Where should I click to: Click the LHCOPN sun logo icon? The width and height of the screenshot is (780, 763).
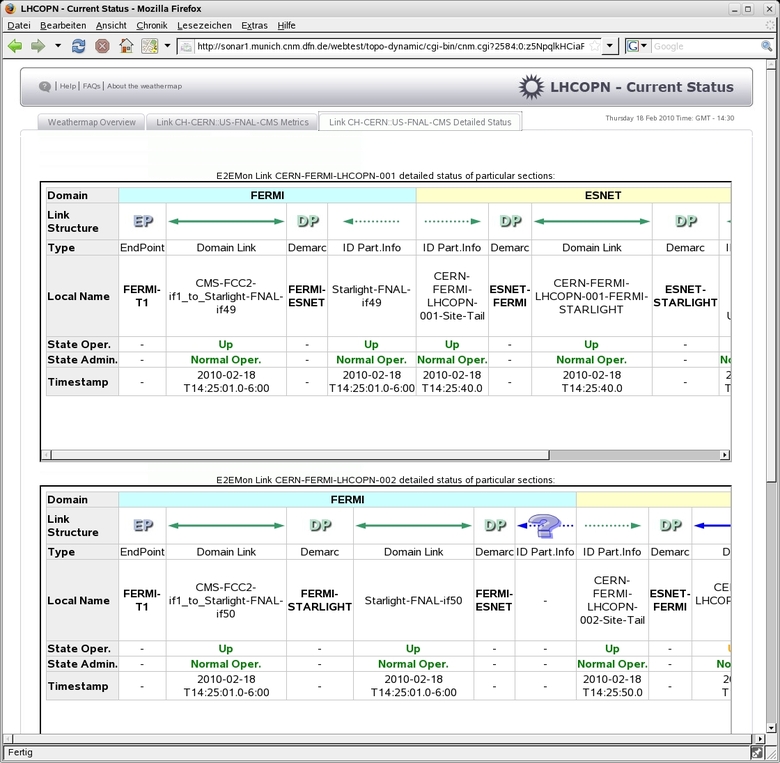click(x=531, y=87)
